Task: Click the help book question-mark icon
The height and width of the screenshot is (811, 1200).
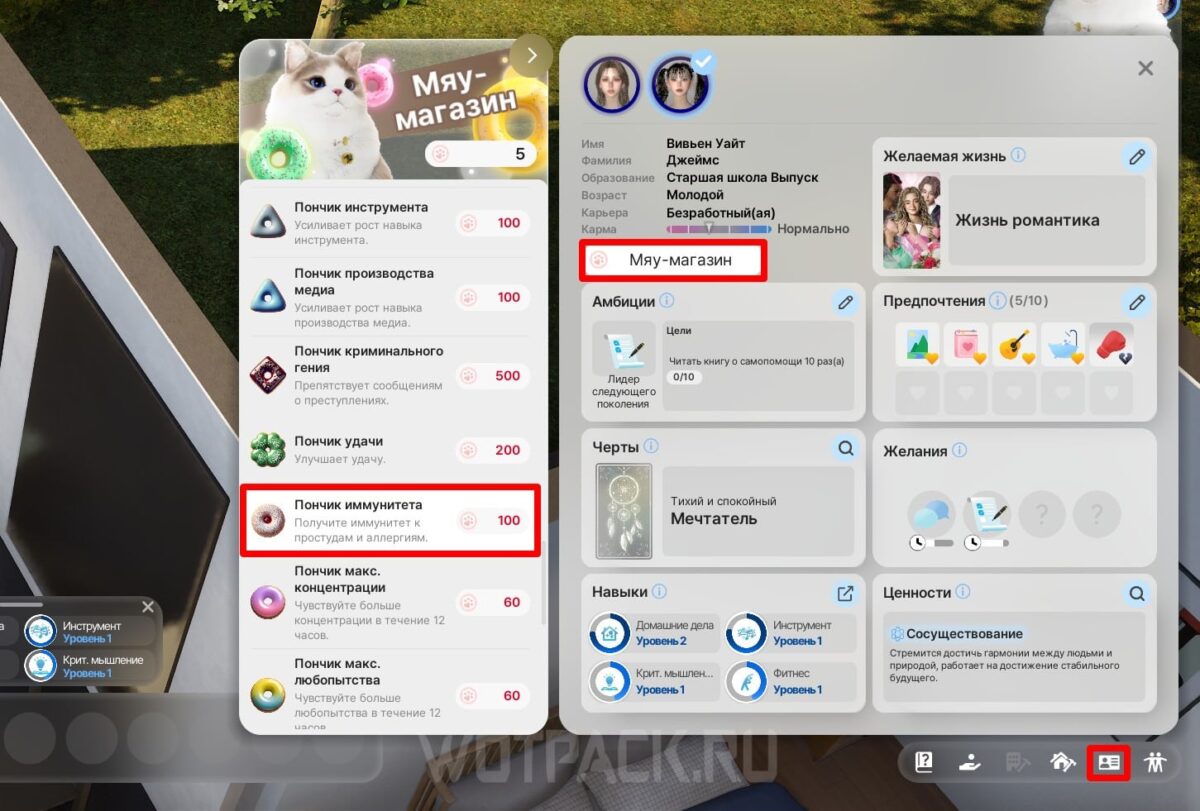Action: (x=924, y=763)
